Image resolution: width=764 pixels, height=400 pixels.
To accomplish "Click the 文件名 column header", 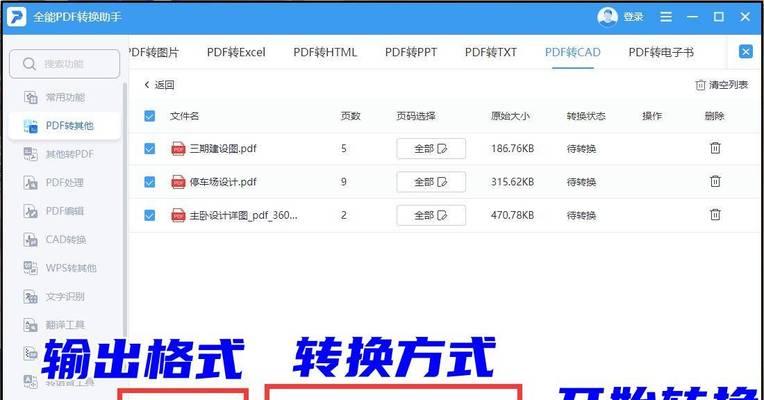I will tap(184, 116).
